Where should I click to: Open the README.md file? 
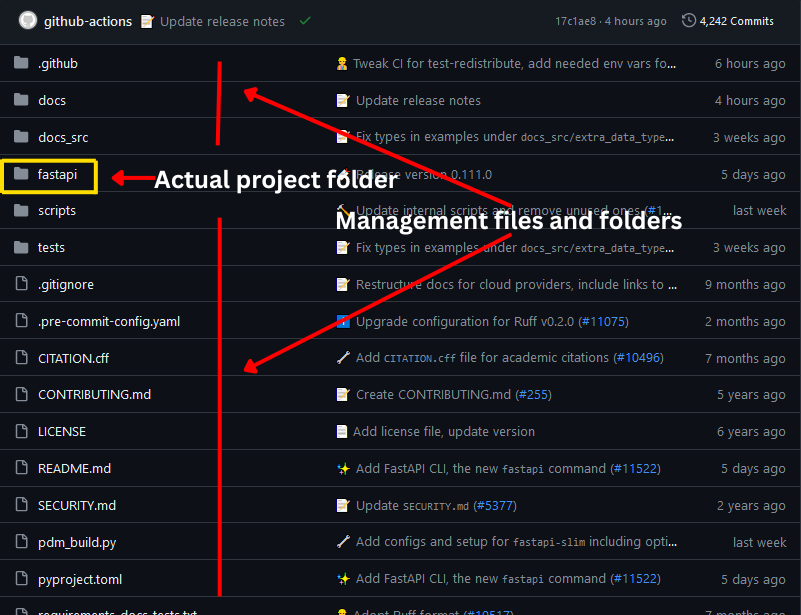[75, 468]
